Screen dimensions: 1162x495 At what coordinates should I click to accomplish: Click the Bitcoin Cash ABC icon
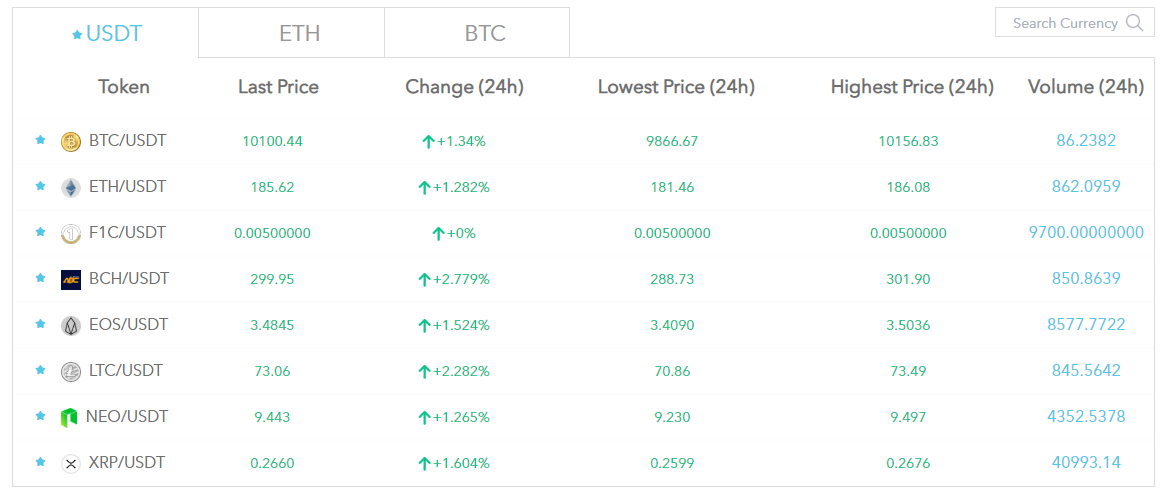click(70, 280)
